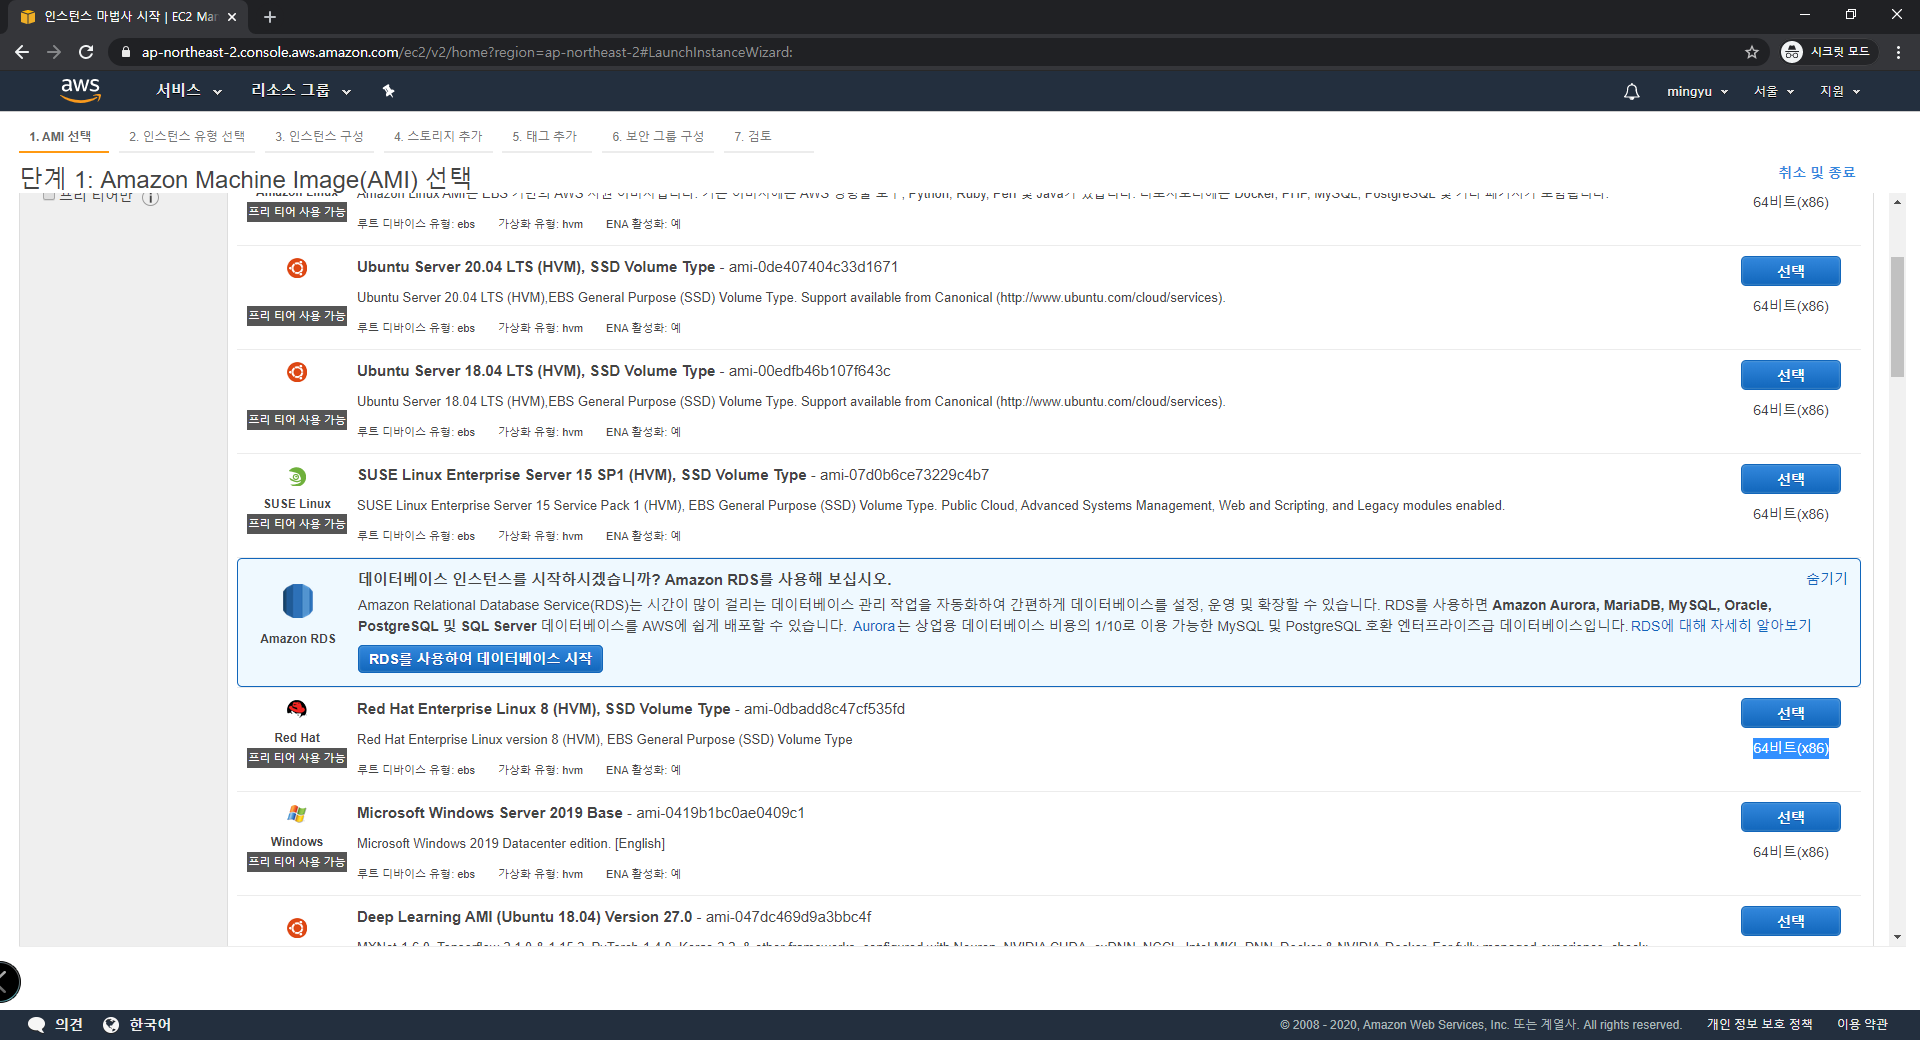Hide the RDS banner with 숨기기
The height and width of the screenshot is (1040, 1920).
tap(1826, 578)
